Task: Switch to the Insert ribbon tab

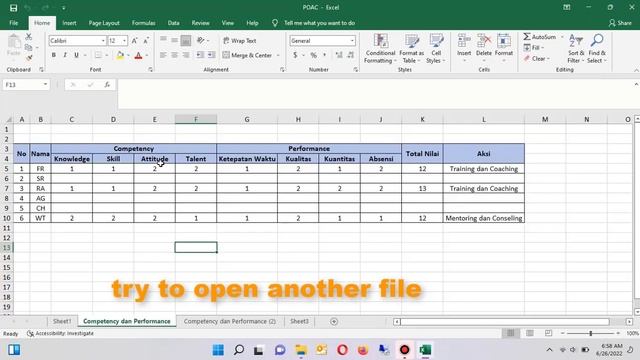Action: pos(69,23)
